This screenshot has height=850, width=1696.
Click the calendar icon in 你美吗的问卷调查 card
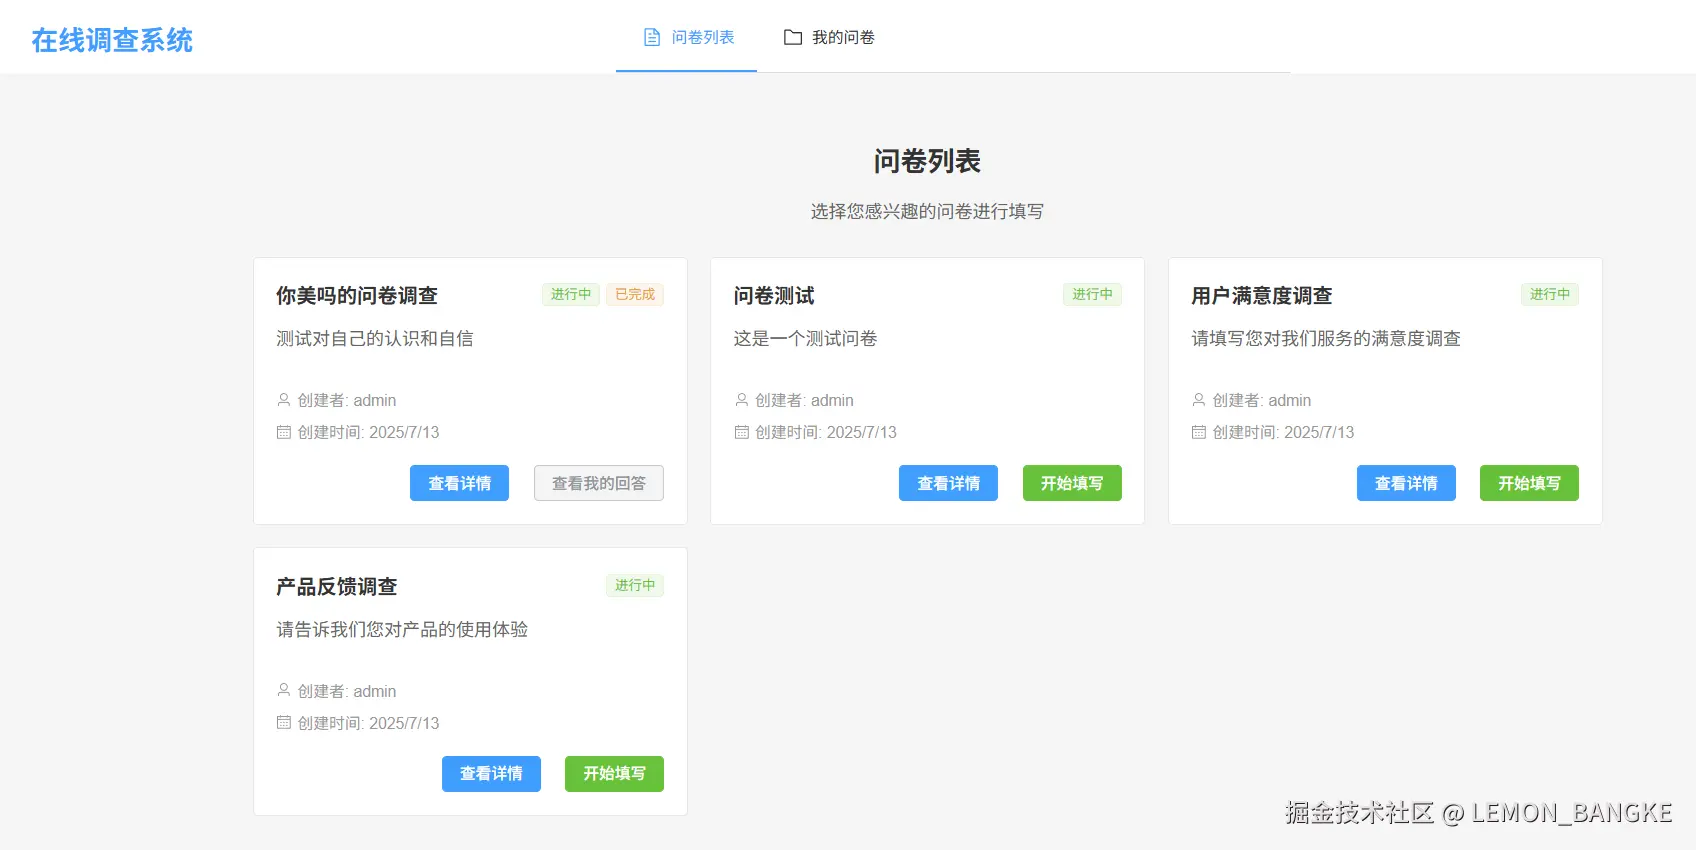click(284, 432)
